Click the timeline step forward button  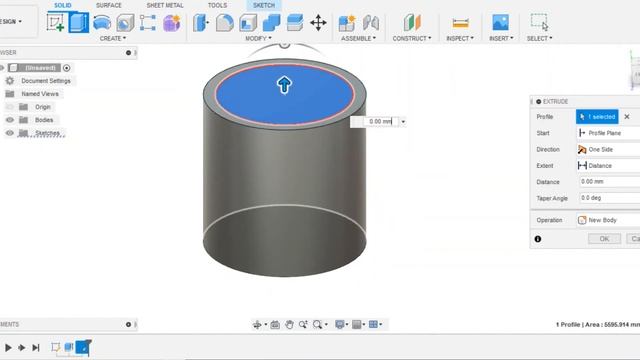tap(22, 348)
